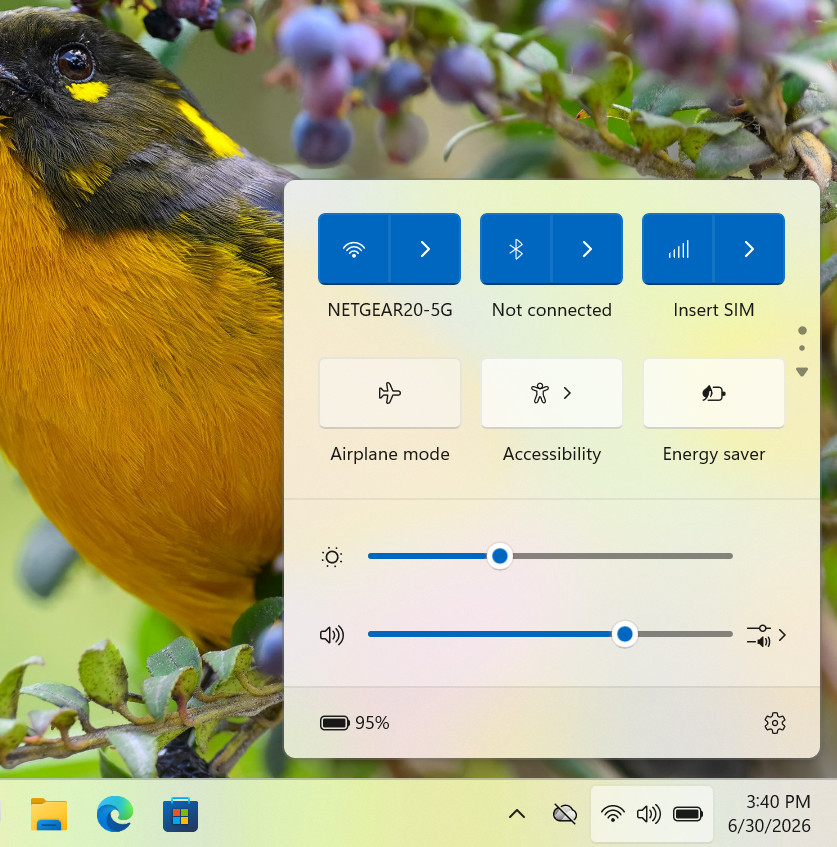The image size is (837, 847).
Task: Toggle Wi-Fi off in quick settings
Action: point(354,249)
